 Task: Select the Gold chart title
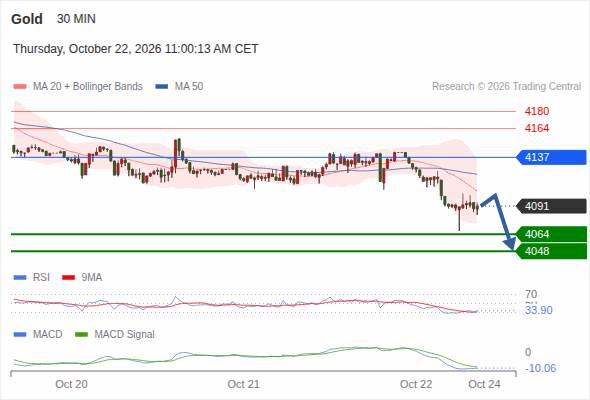click(x=27, y=19)
